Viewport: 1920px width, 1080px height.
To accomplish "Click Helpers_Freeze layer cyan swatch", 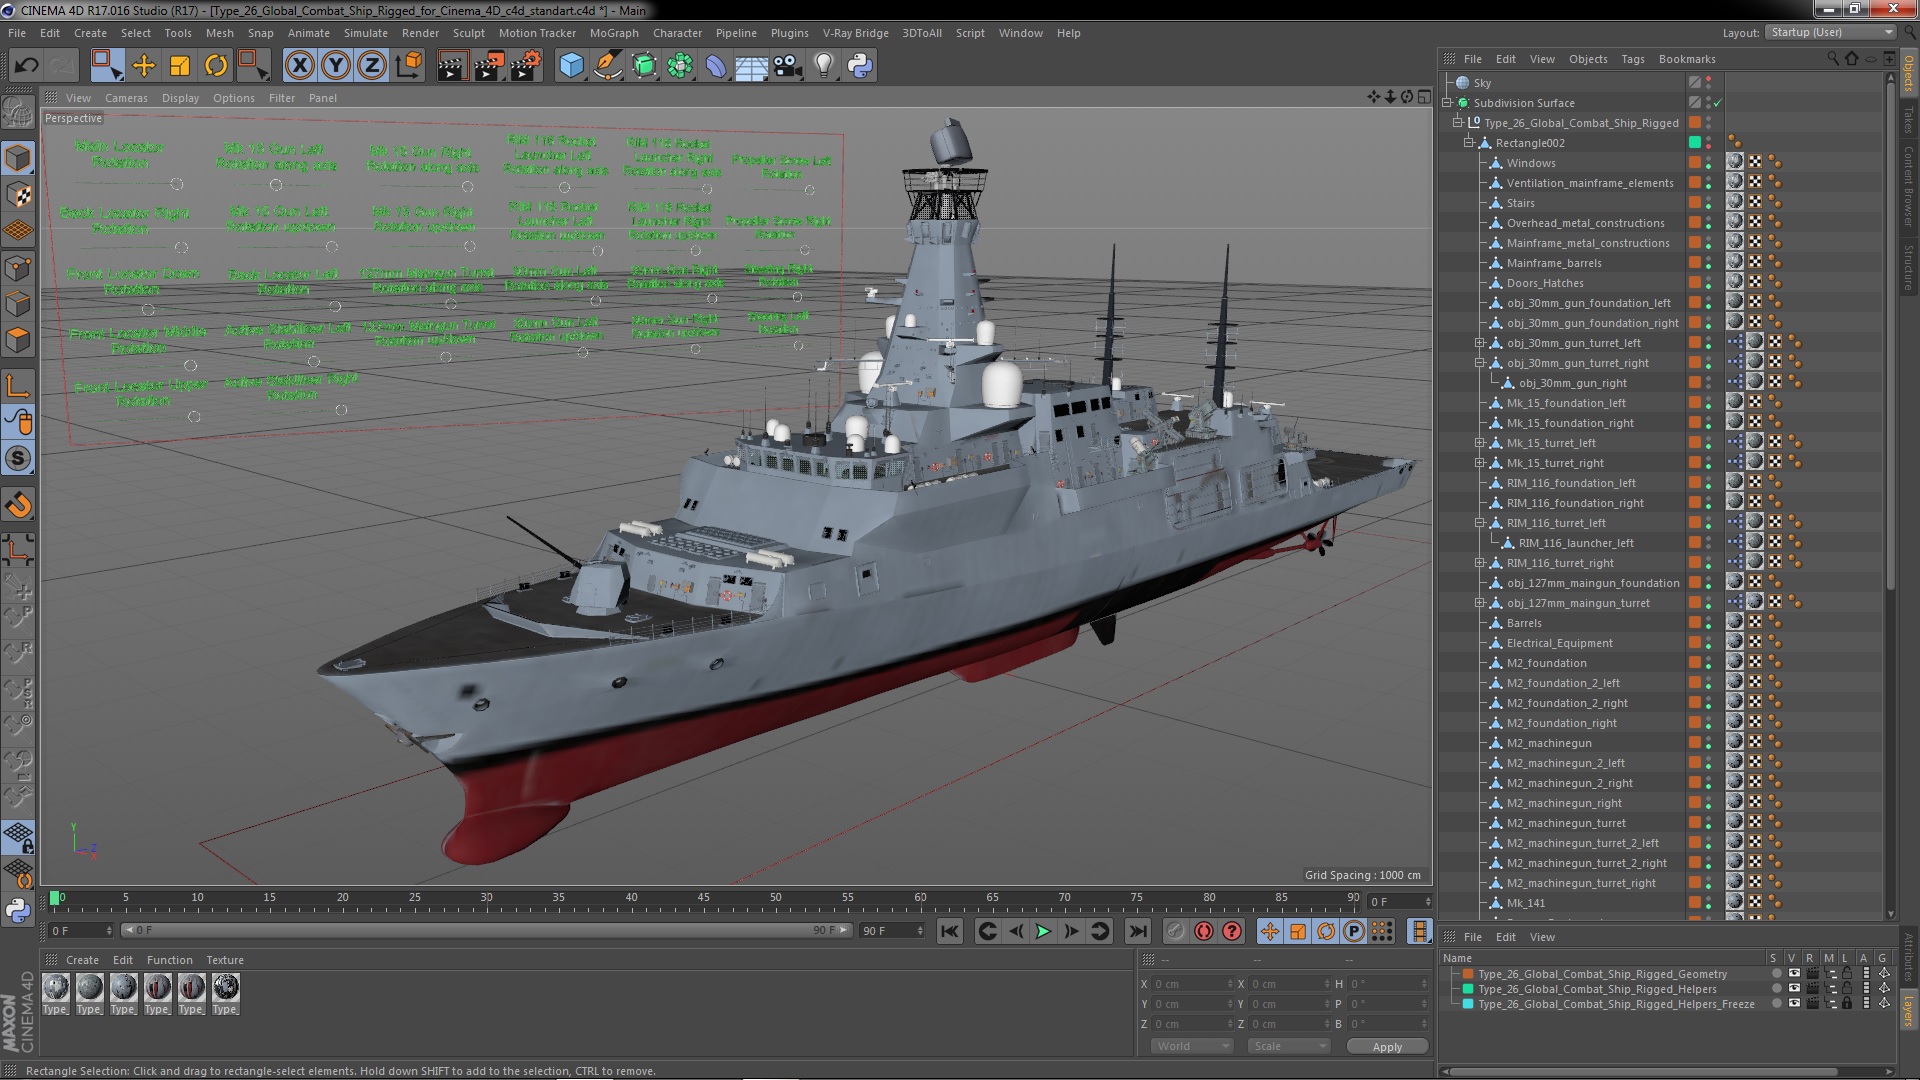I will coord(1468,1004).
